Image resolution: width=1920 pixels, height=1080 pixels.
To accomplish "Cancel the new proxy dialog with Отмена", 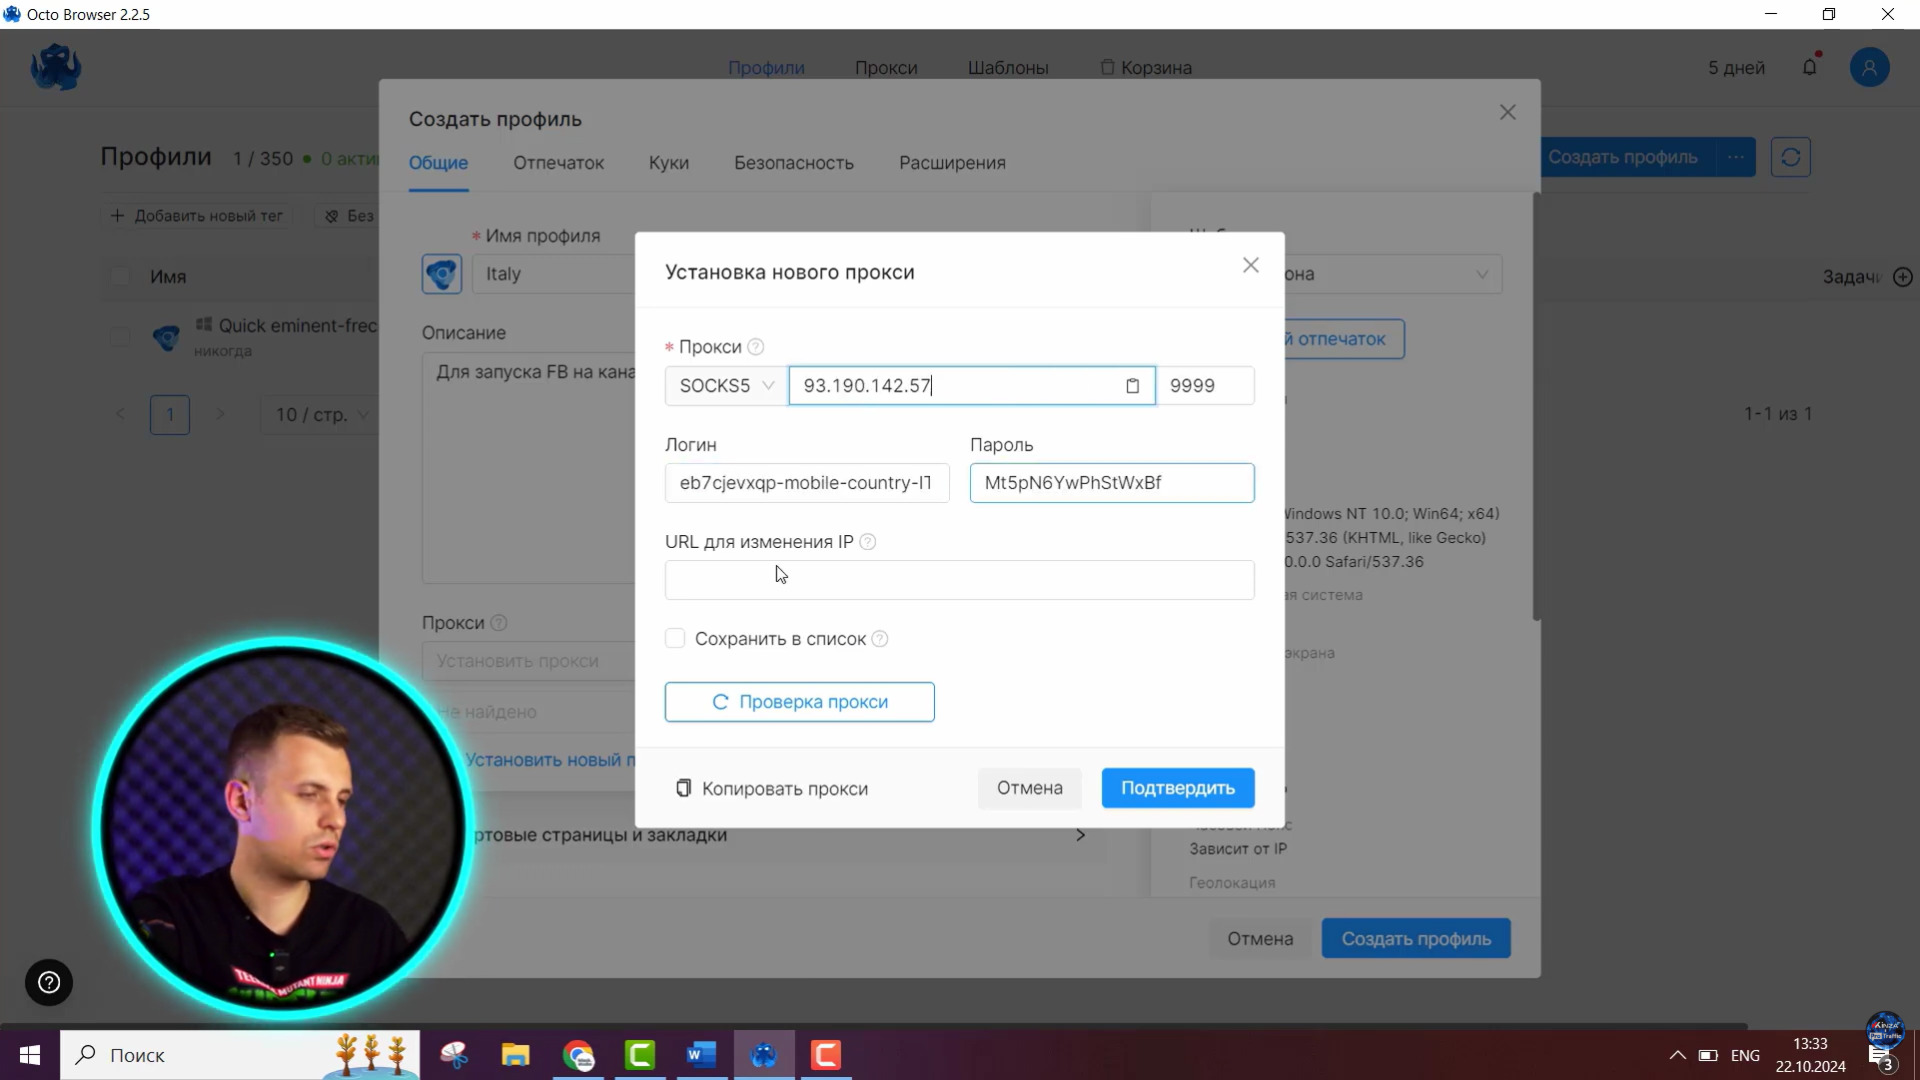I will [x=1029, y=788].
